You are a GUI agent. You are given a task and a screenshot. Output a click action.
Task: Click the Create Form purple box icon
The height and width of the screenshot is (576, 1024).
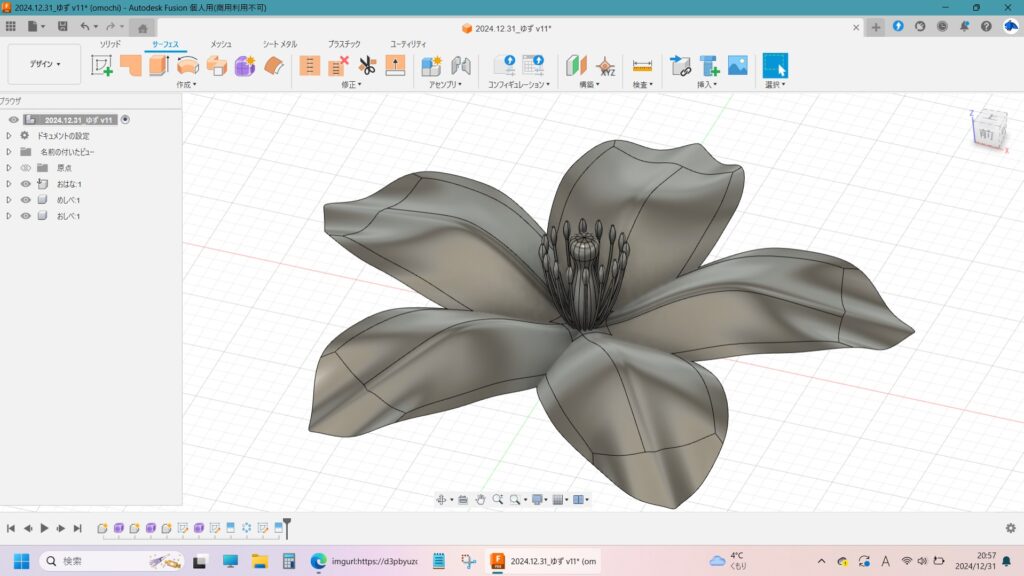point(245,66)
